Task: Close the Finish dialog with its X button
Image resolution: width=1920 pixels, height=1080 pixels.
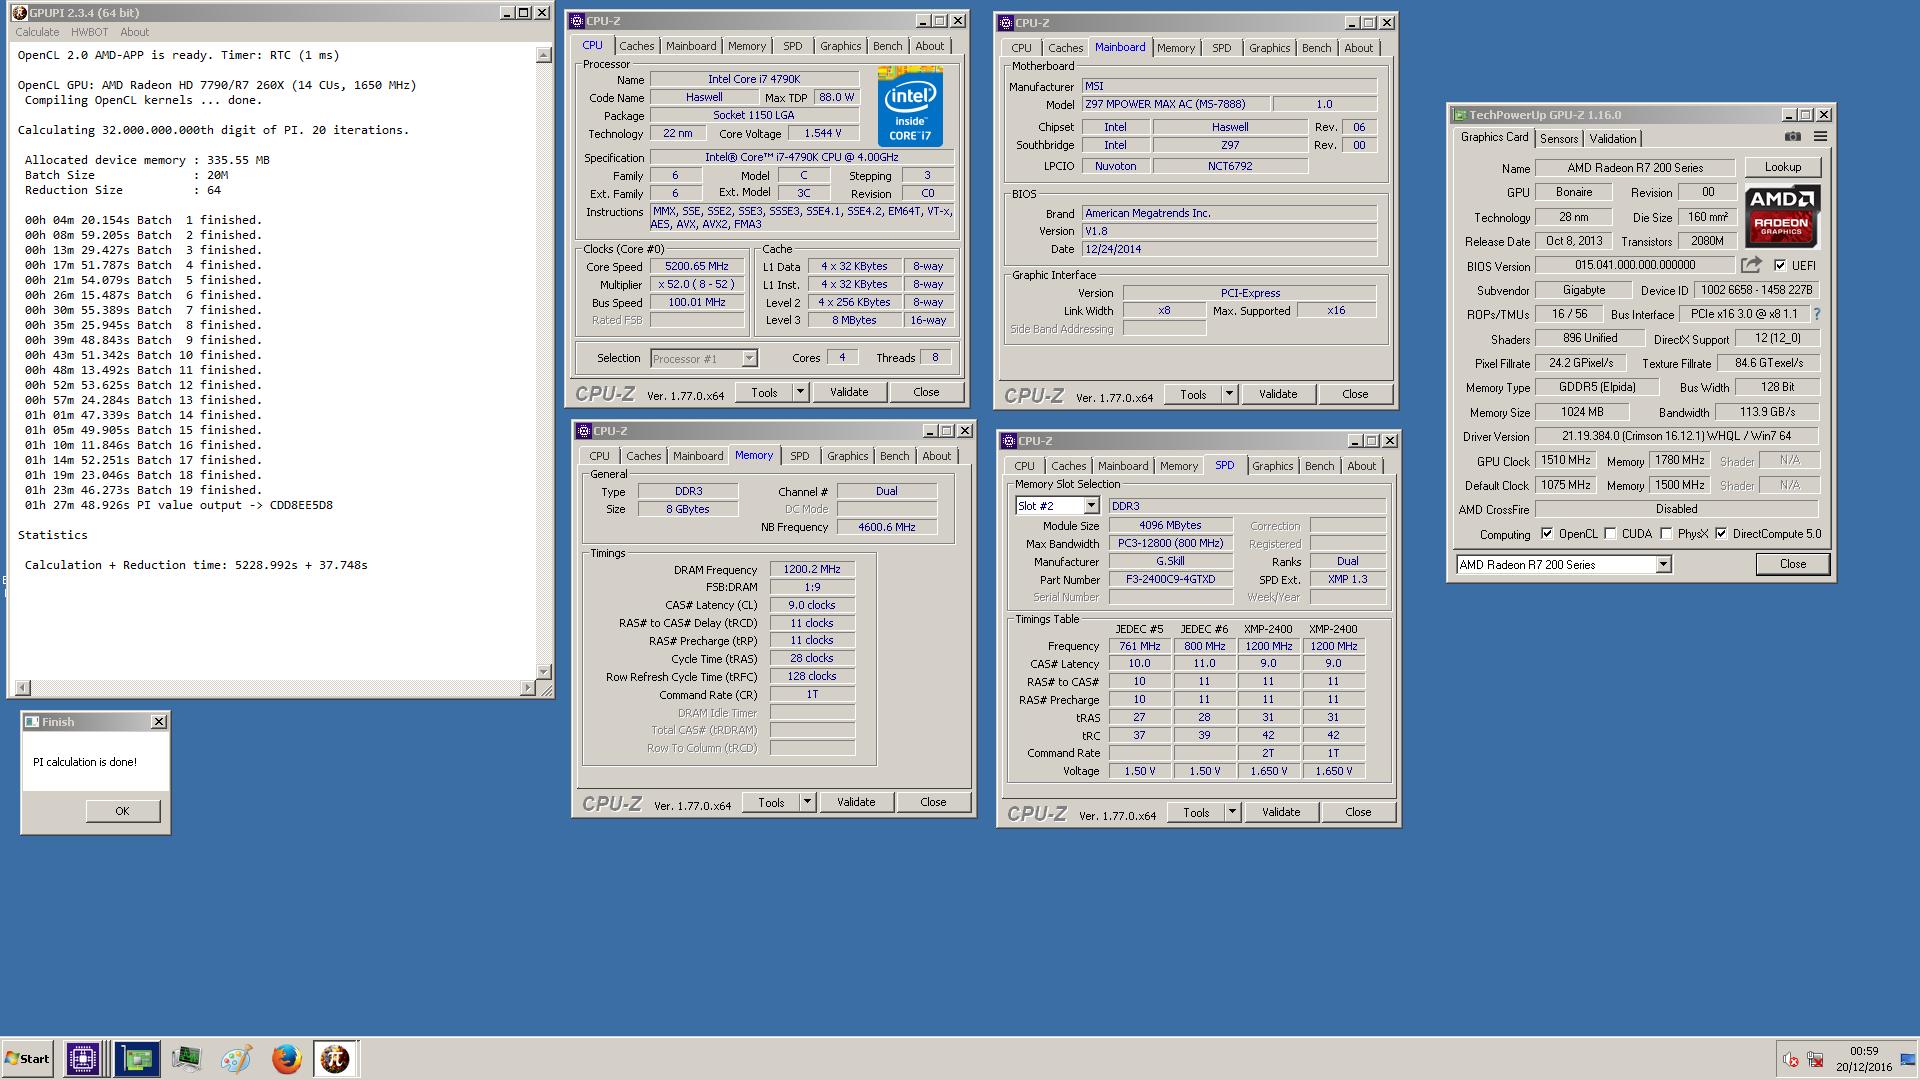Action: pyautogui.click(x=159, y=722)
